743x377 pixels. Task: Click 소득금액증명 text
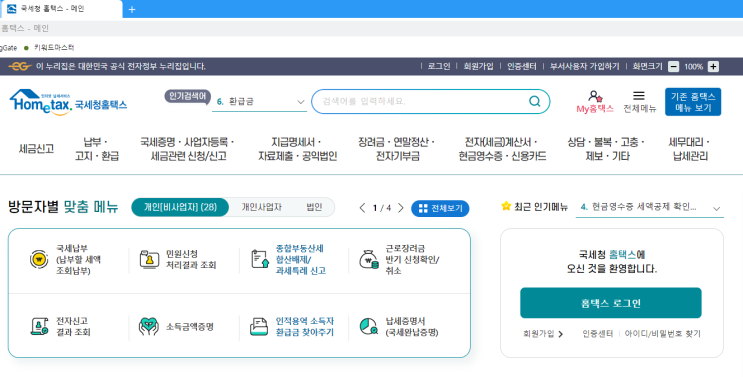click(190, 327)
